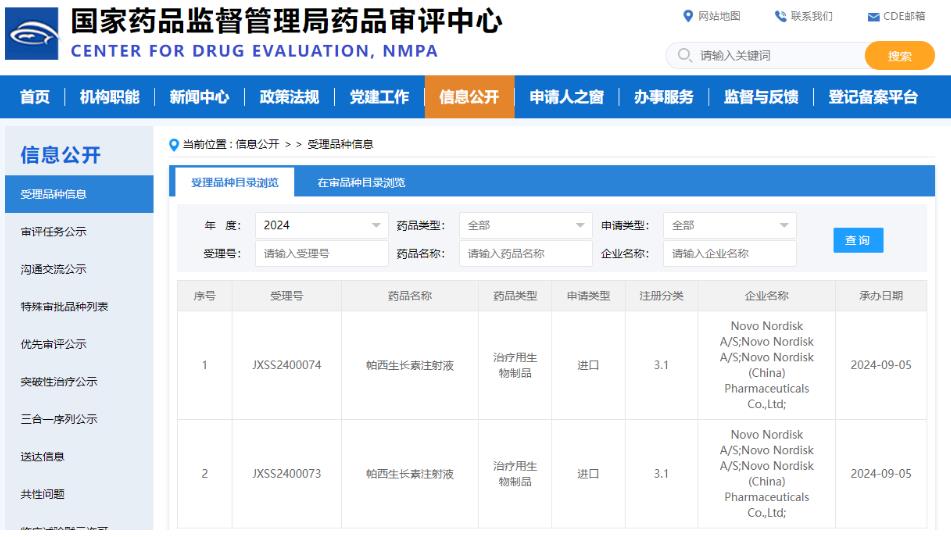The image size is (951, 537).
Task: Select 受理品种目录浏览 tab
Action: coord(235,183)
